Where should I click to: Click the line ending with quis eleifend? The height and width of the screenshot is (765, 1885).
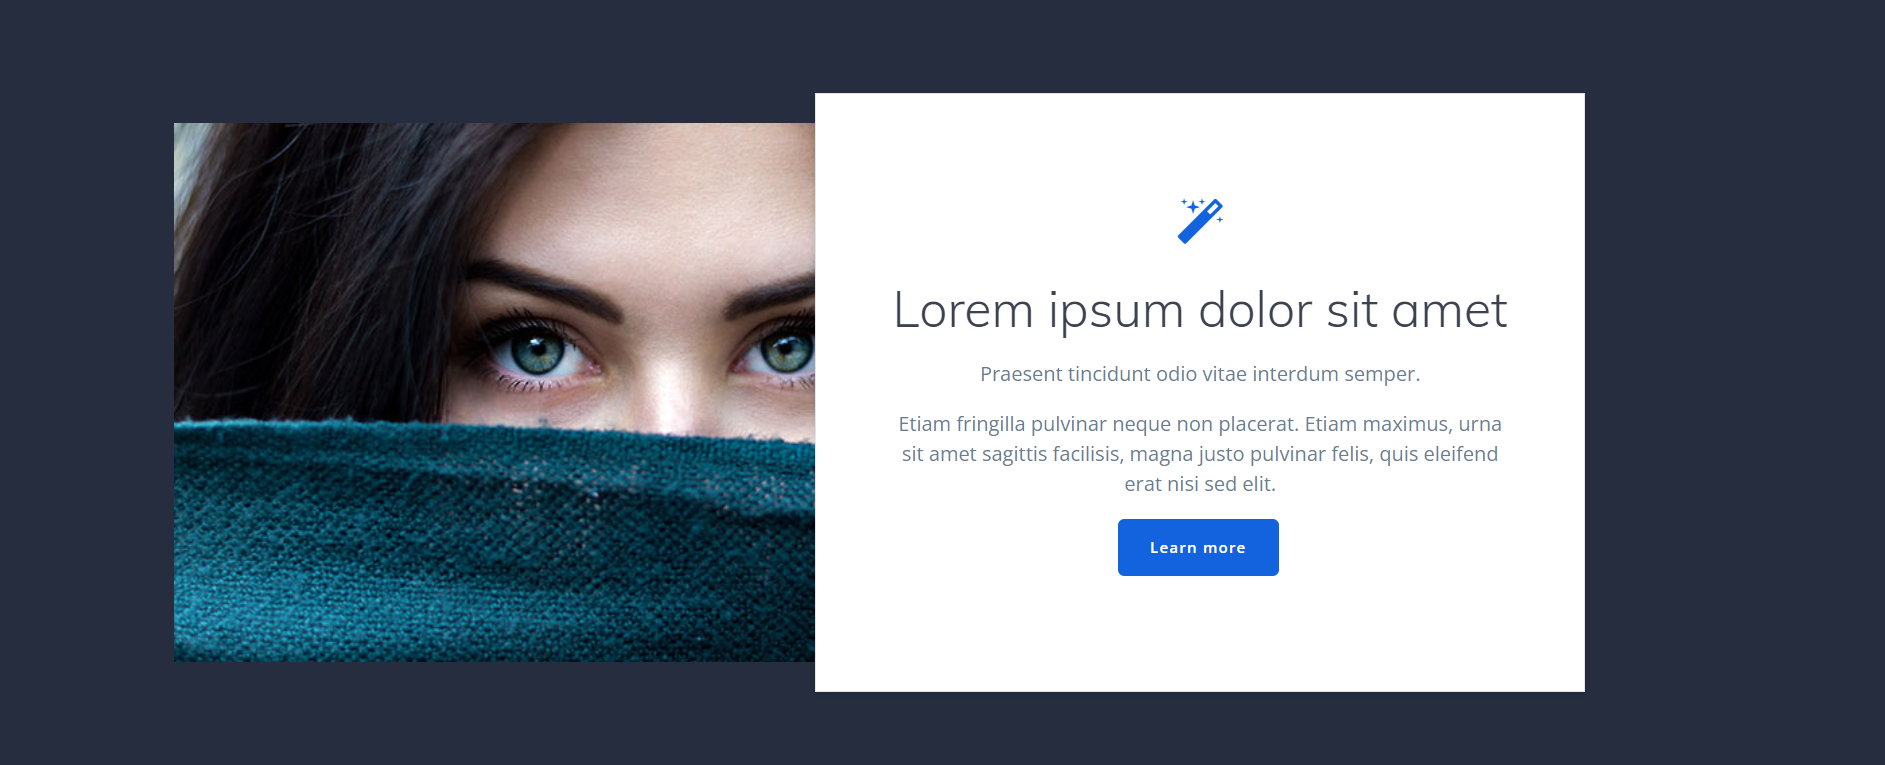(1200, 454)
